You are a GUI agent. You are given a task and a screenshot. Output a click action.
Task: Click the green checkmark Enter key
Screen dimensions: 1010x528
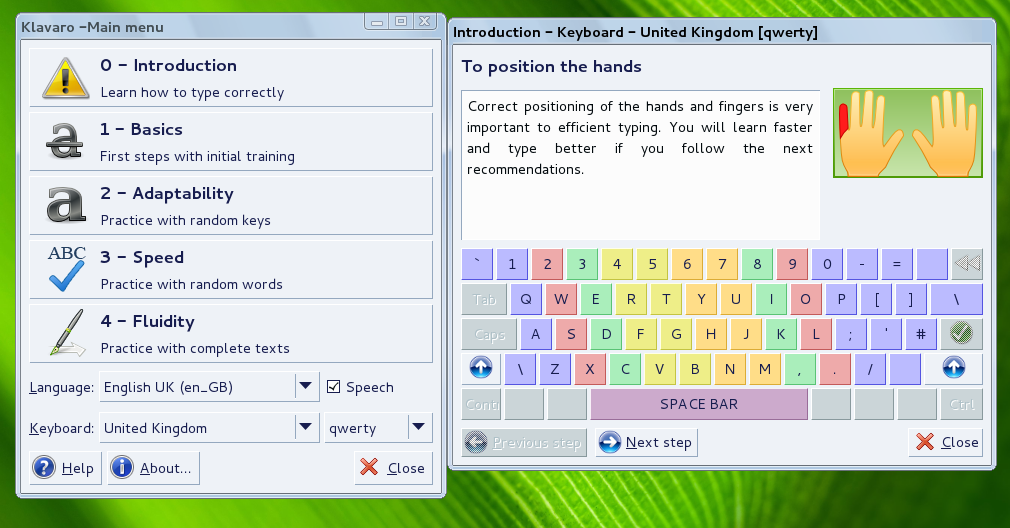coord(961,334)
